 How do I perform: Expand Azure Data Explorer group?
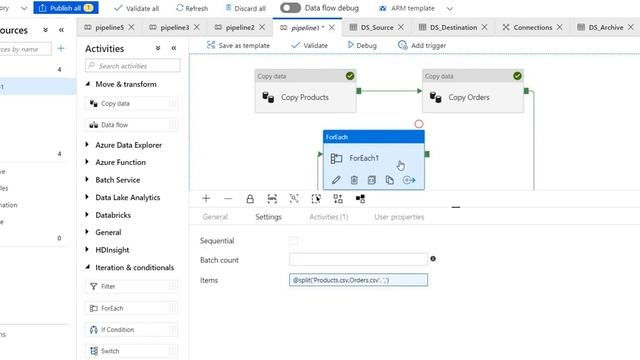tap(87, 145)
